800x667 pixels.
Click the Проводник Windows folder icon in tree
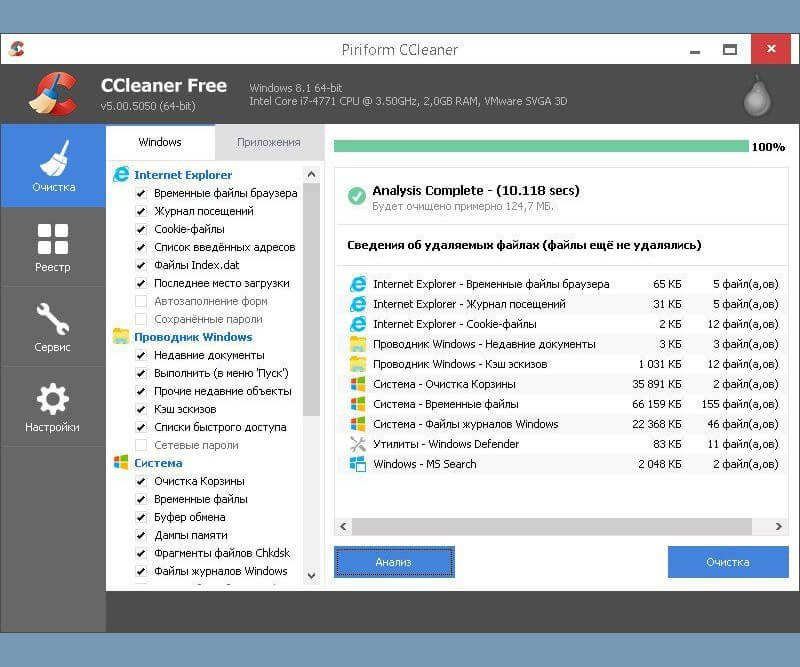pos(121,336)
